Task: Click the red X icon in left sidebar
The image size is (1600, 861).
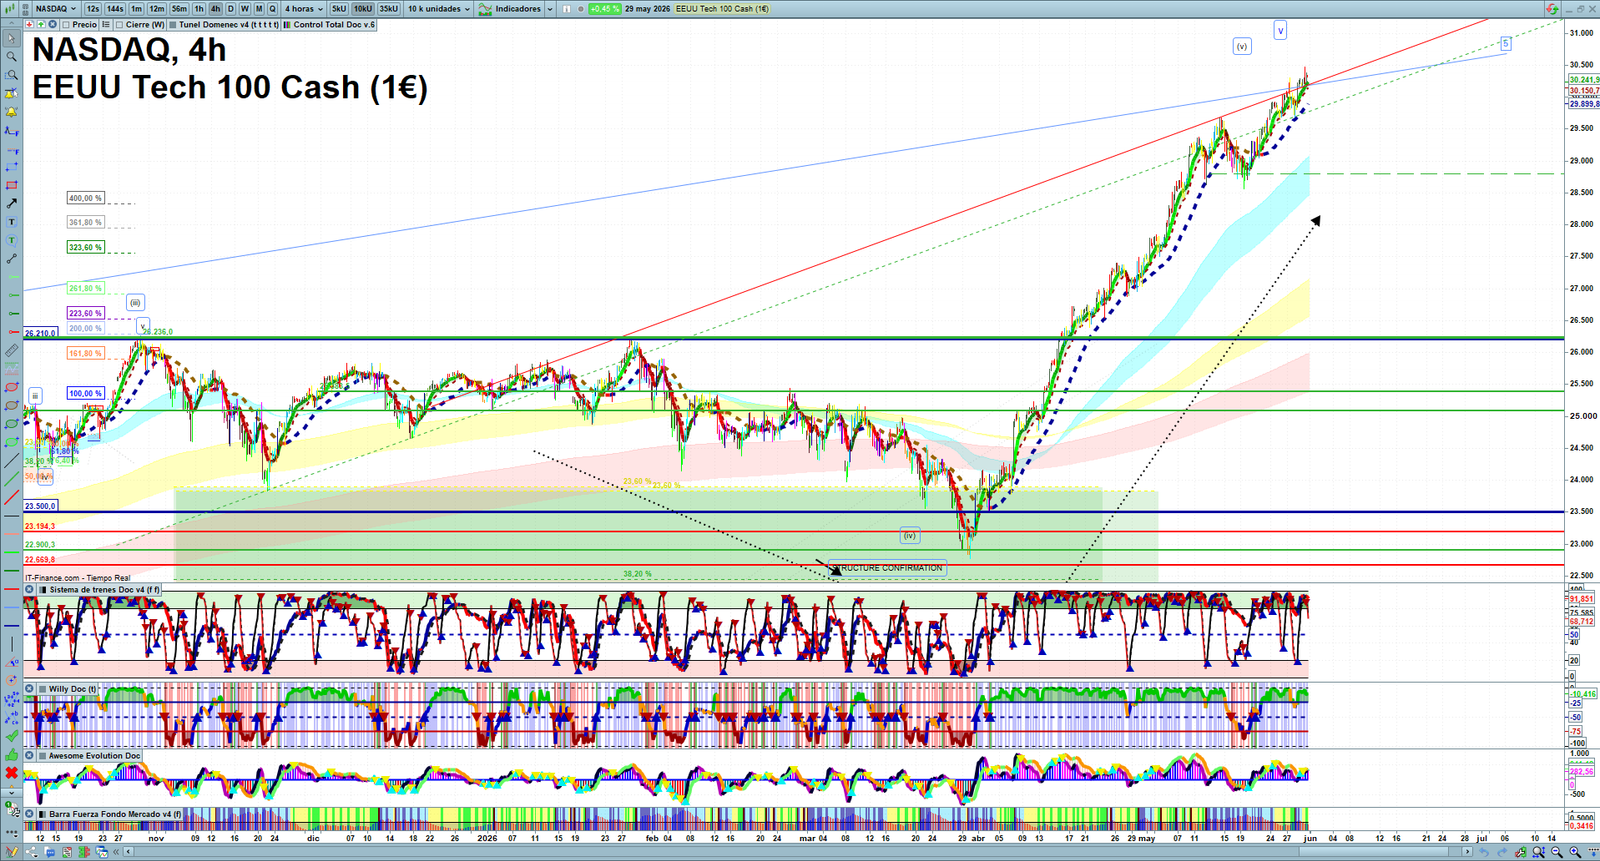Action: point(11,772)
